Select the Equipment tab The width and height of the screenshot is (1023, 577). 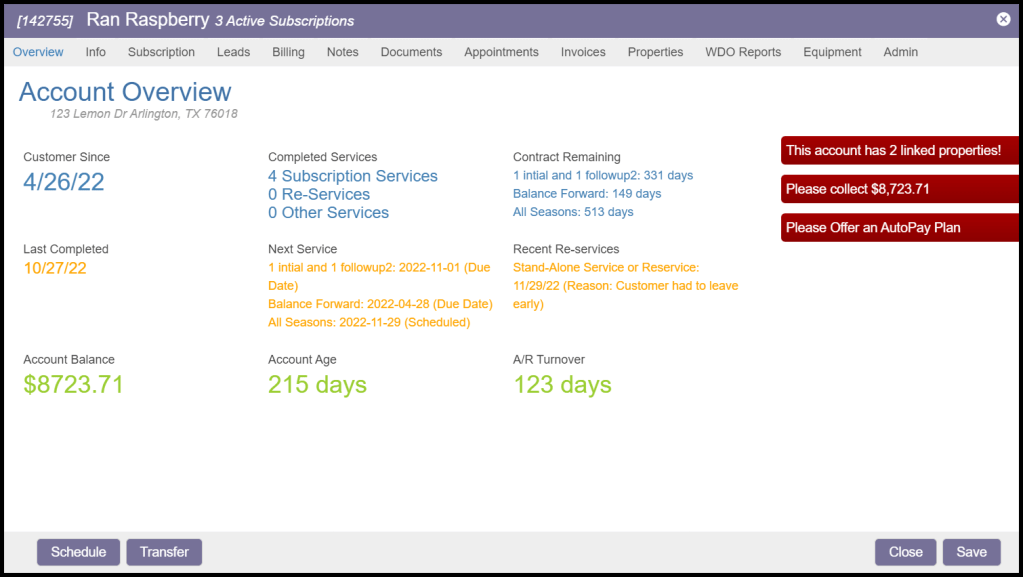point(832,52)
